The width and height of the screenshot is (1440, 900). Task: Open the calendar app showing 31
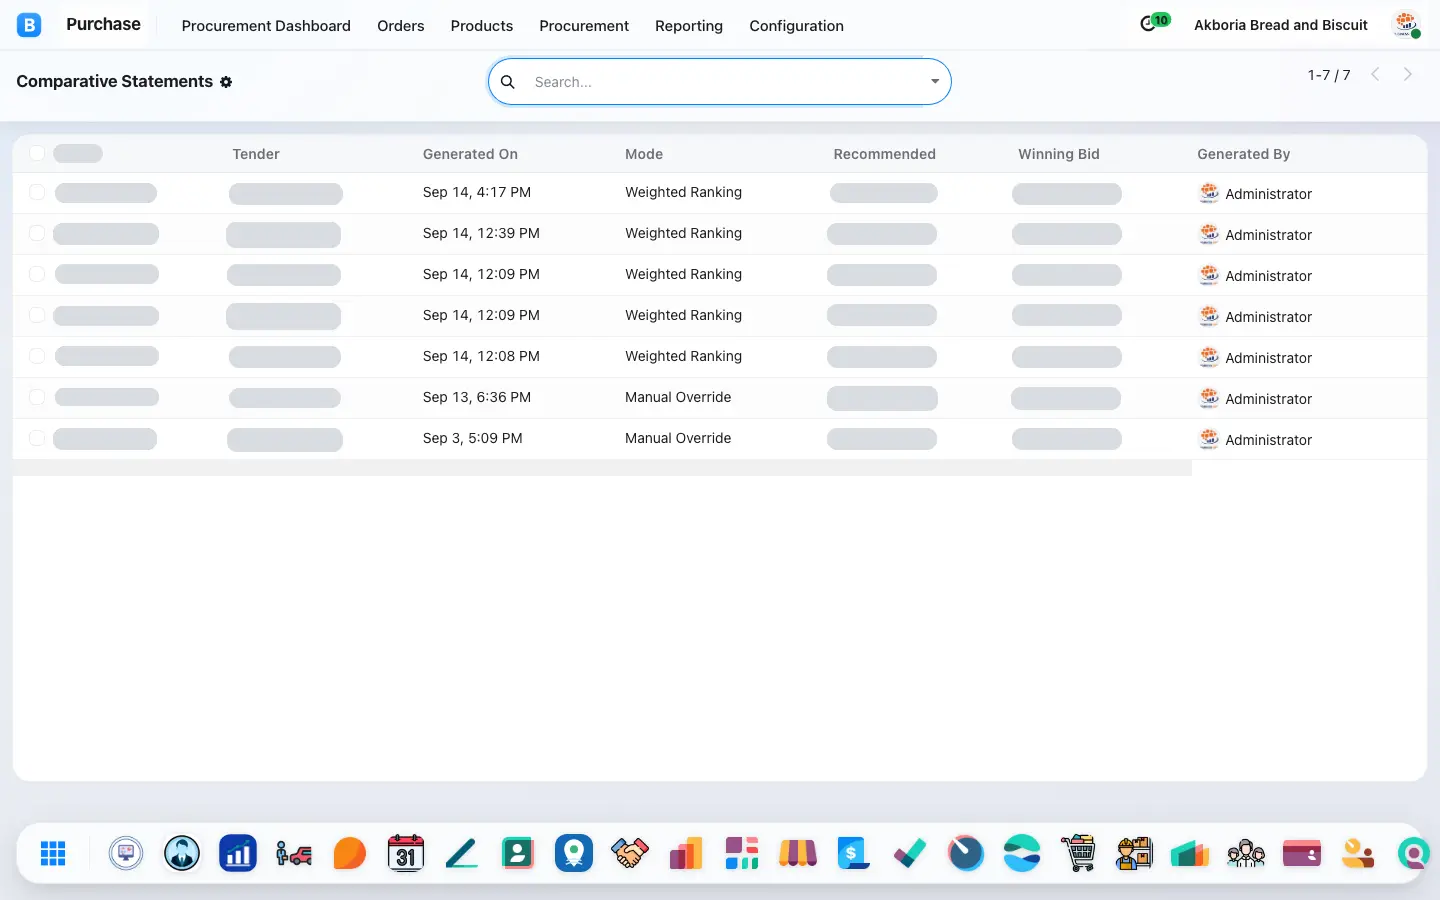pos(405,853)
